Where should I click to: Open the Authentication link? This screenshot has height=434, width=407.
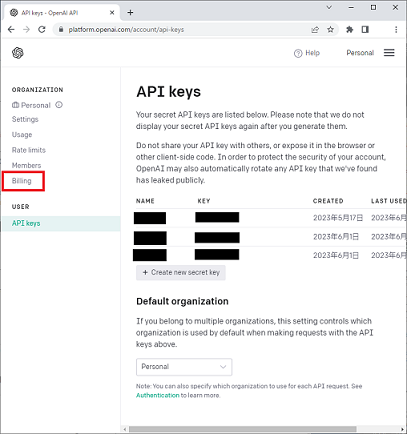point(157,395)
